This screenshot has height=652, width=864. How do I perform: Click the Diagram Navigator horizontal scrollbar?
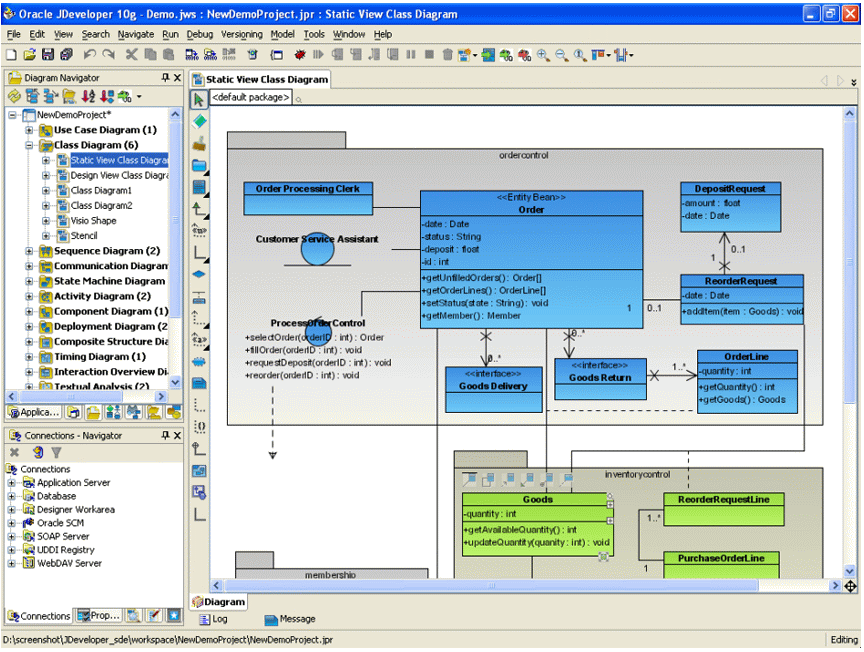pos(87,397)
